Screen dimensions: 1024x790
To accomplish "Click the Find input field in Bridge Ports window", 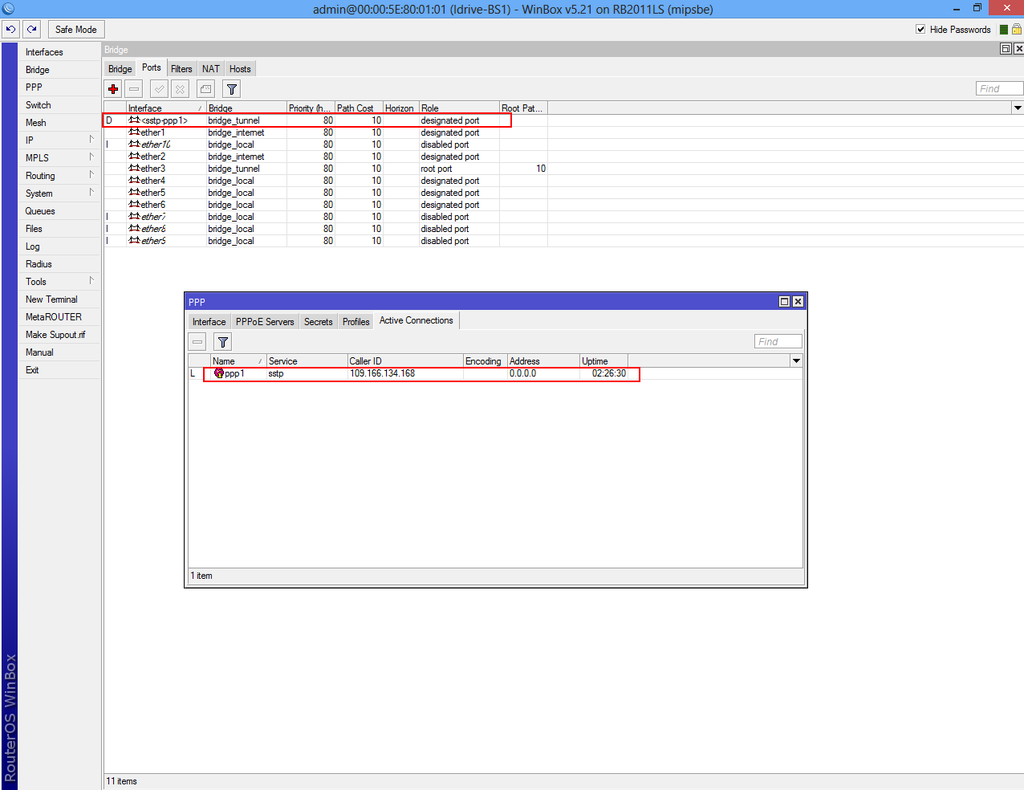I will 999,88.
